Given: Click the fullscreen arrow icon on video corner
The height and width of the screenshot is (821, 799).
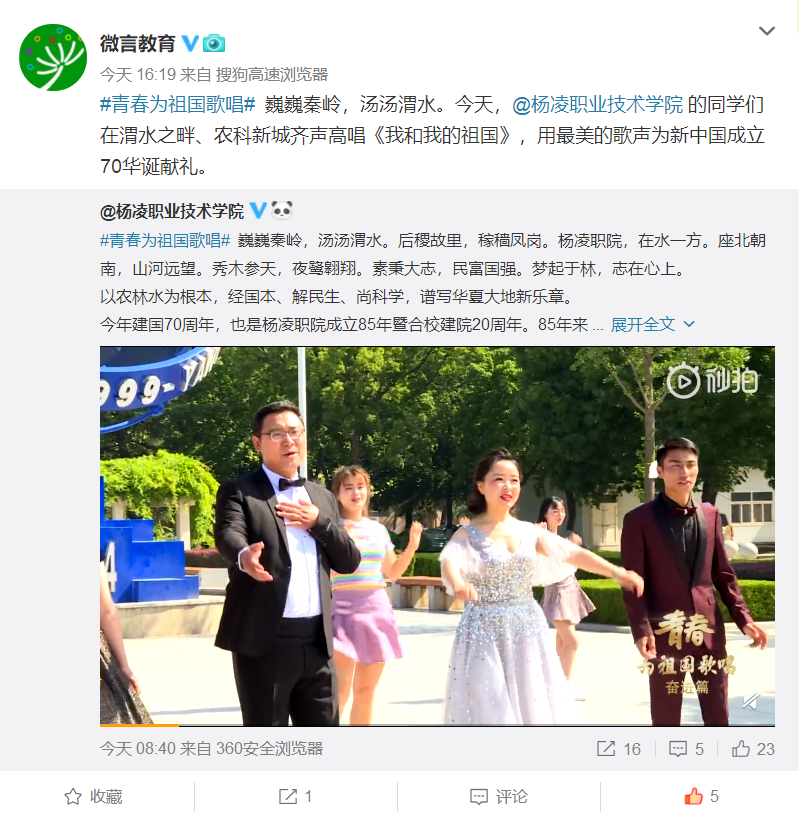Looking at the screenshot, I should pyautogui.click(x=750, y=701).
